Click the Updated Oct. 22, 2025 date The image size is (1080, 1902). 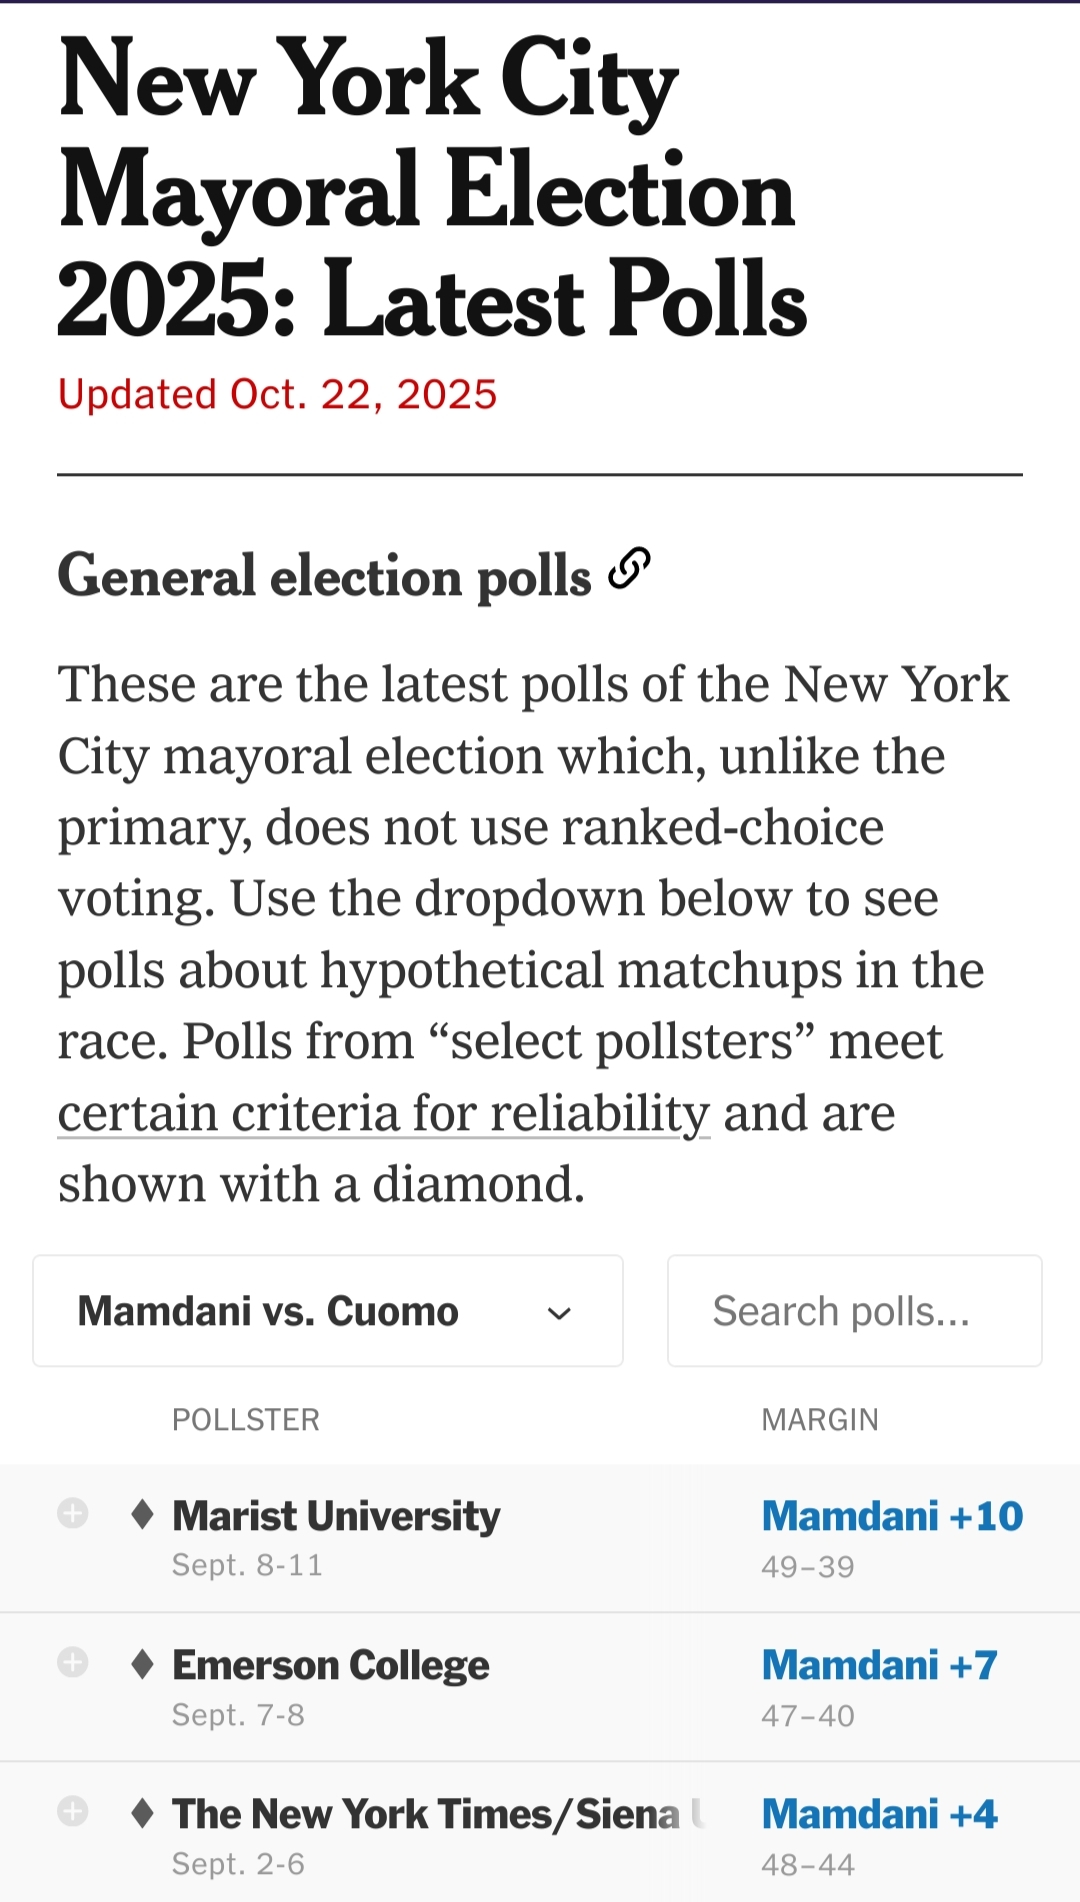(277, 395)
